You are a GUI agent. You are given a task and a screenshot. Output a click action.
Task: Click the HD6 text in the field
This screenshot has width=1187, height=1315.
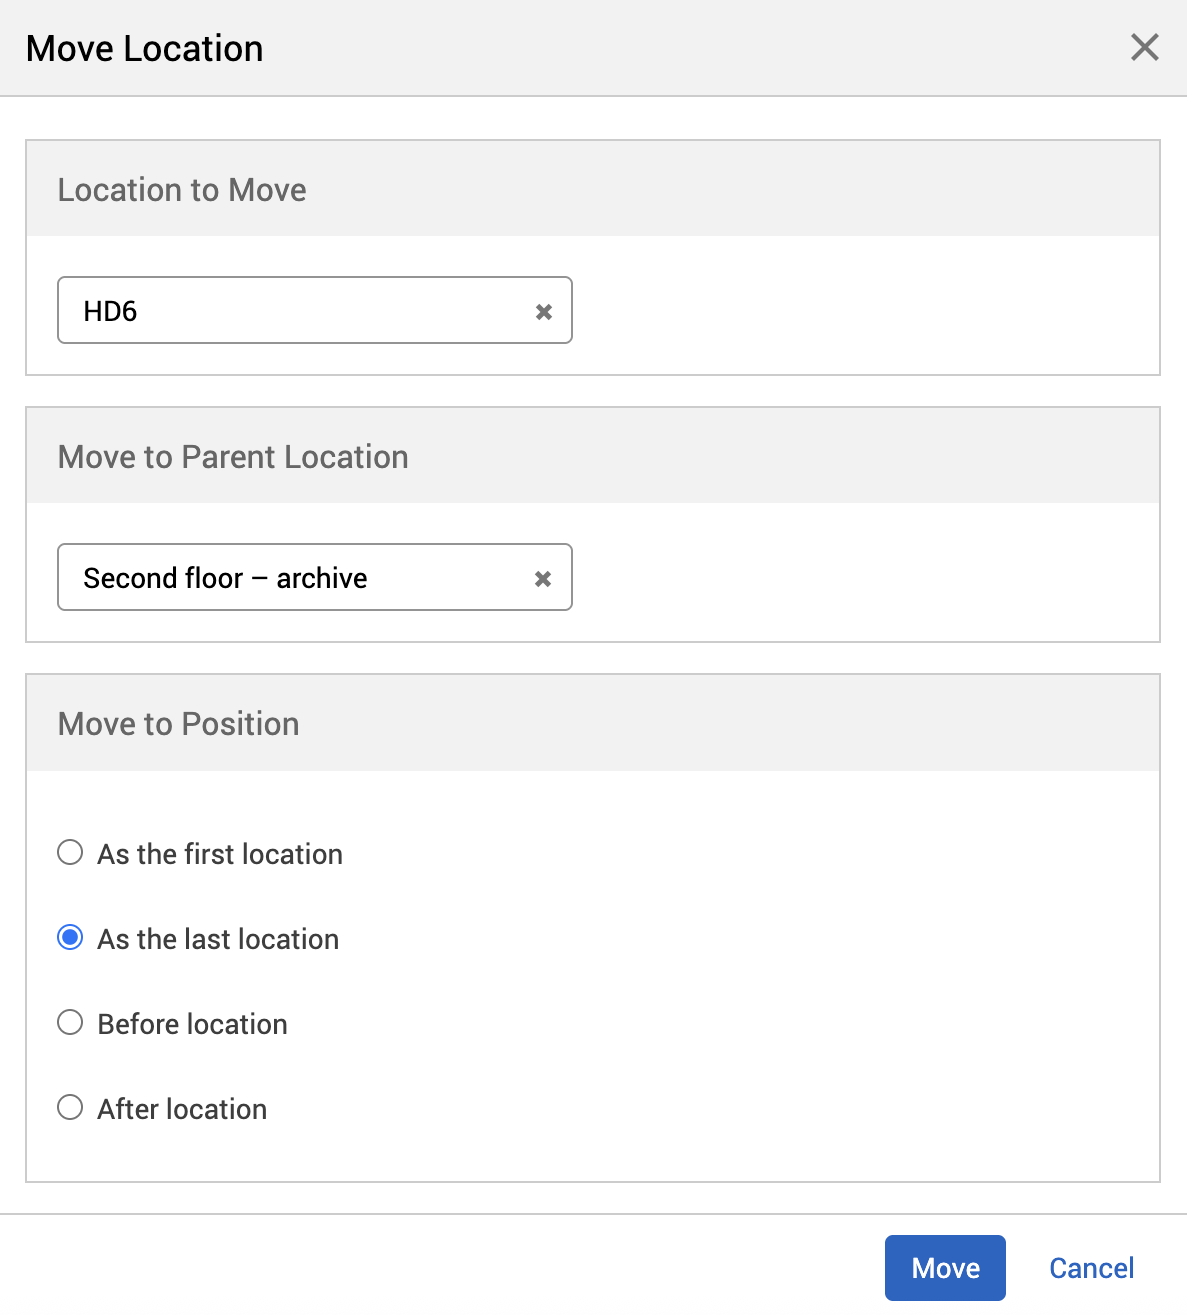[x=110, y=310]
